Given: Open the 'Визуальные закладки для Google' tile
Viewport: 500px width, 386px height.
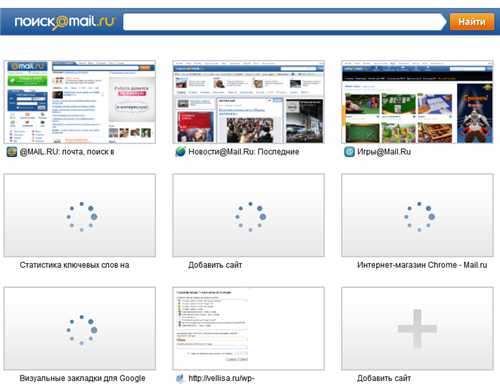Looking at the screenshot, I should tap(80, 329).
